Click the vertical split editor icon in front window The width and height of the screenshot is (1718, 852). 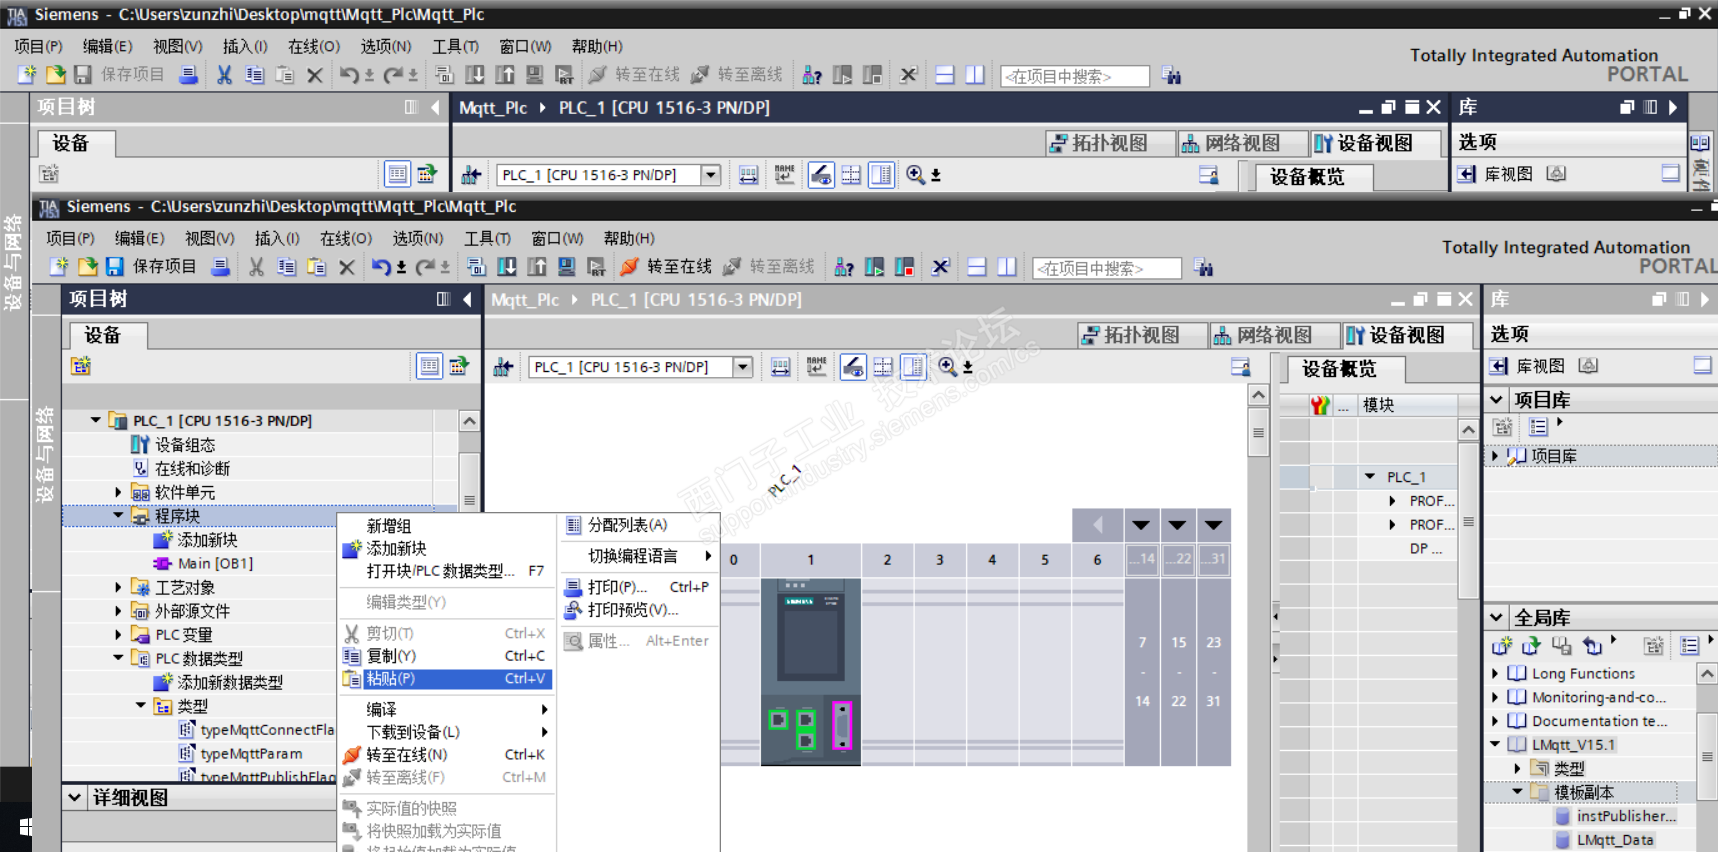[1007, 267]
